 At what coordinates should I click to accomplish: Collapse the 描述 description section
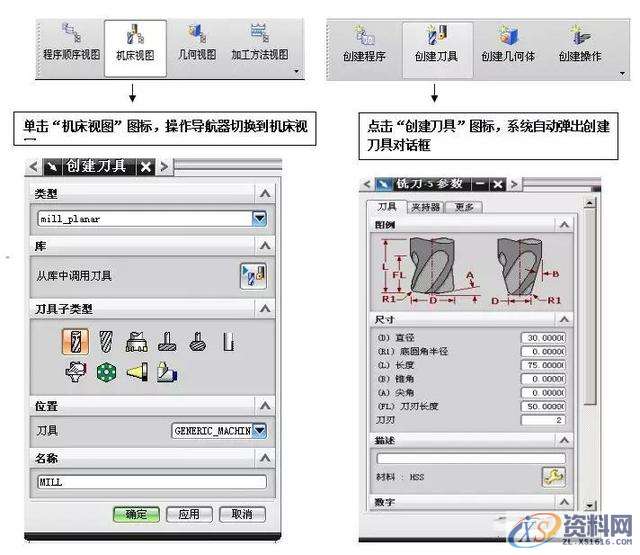tap(564, 440)
